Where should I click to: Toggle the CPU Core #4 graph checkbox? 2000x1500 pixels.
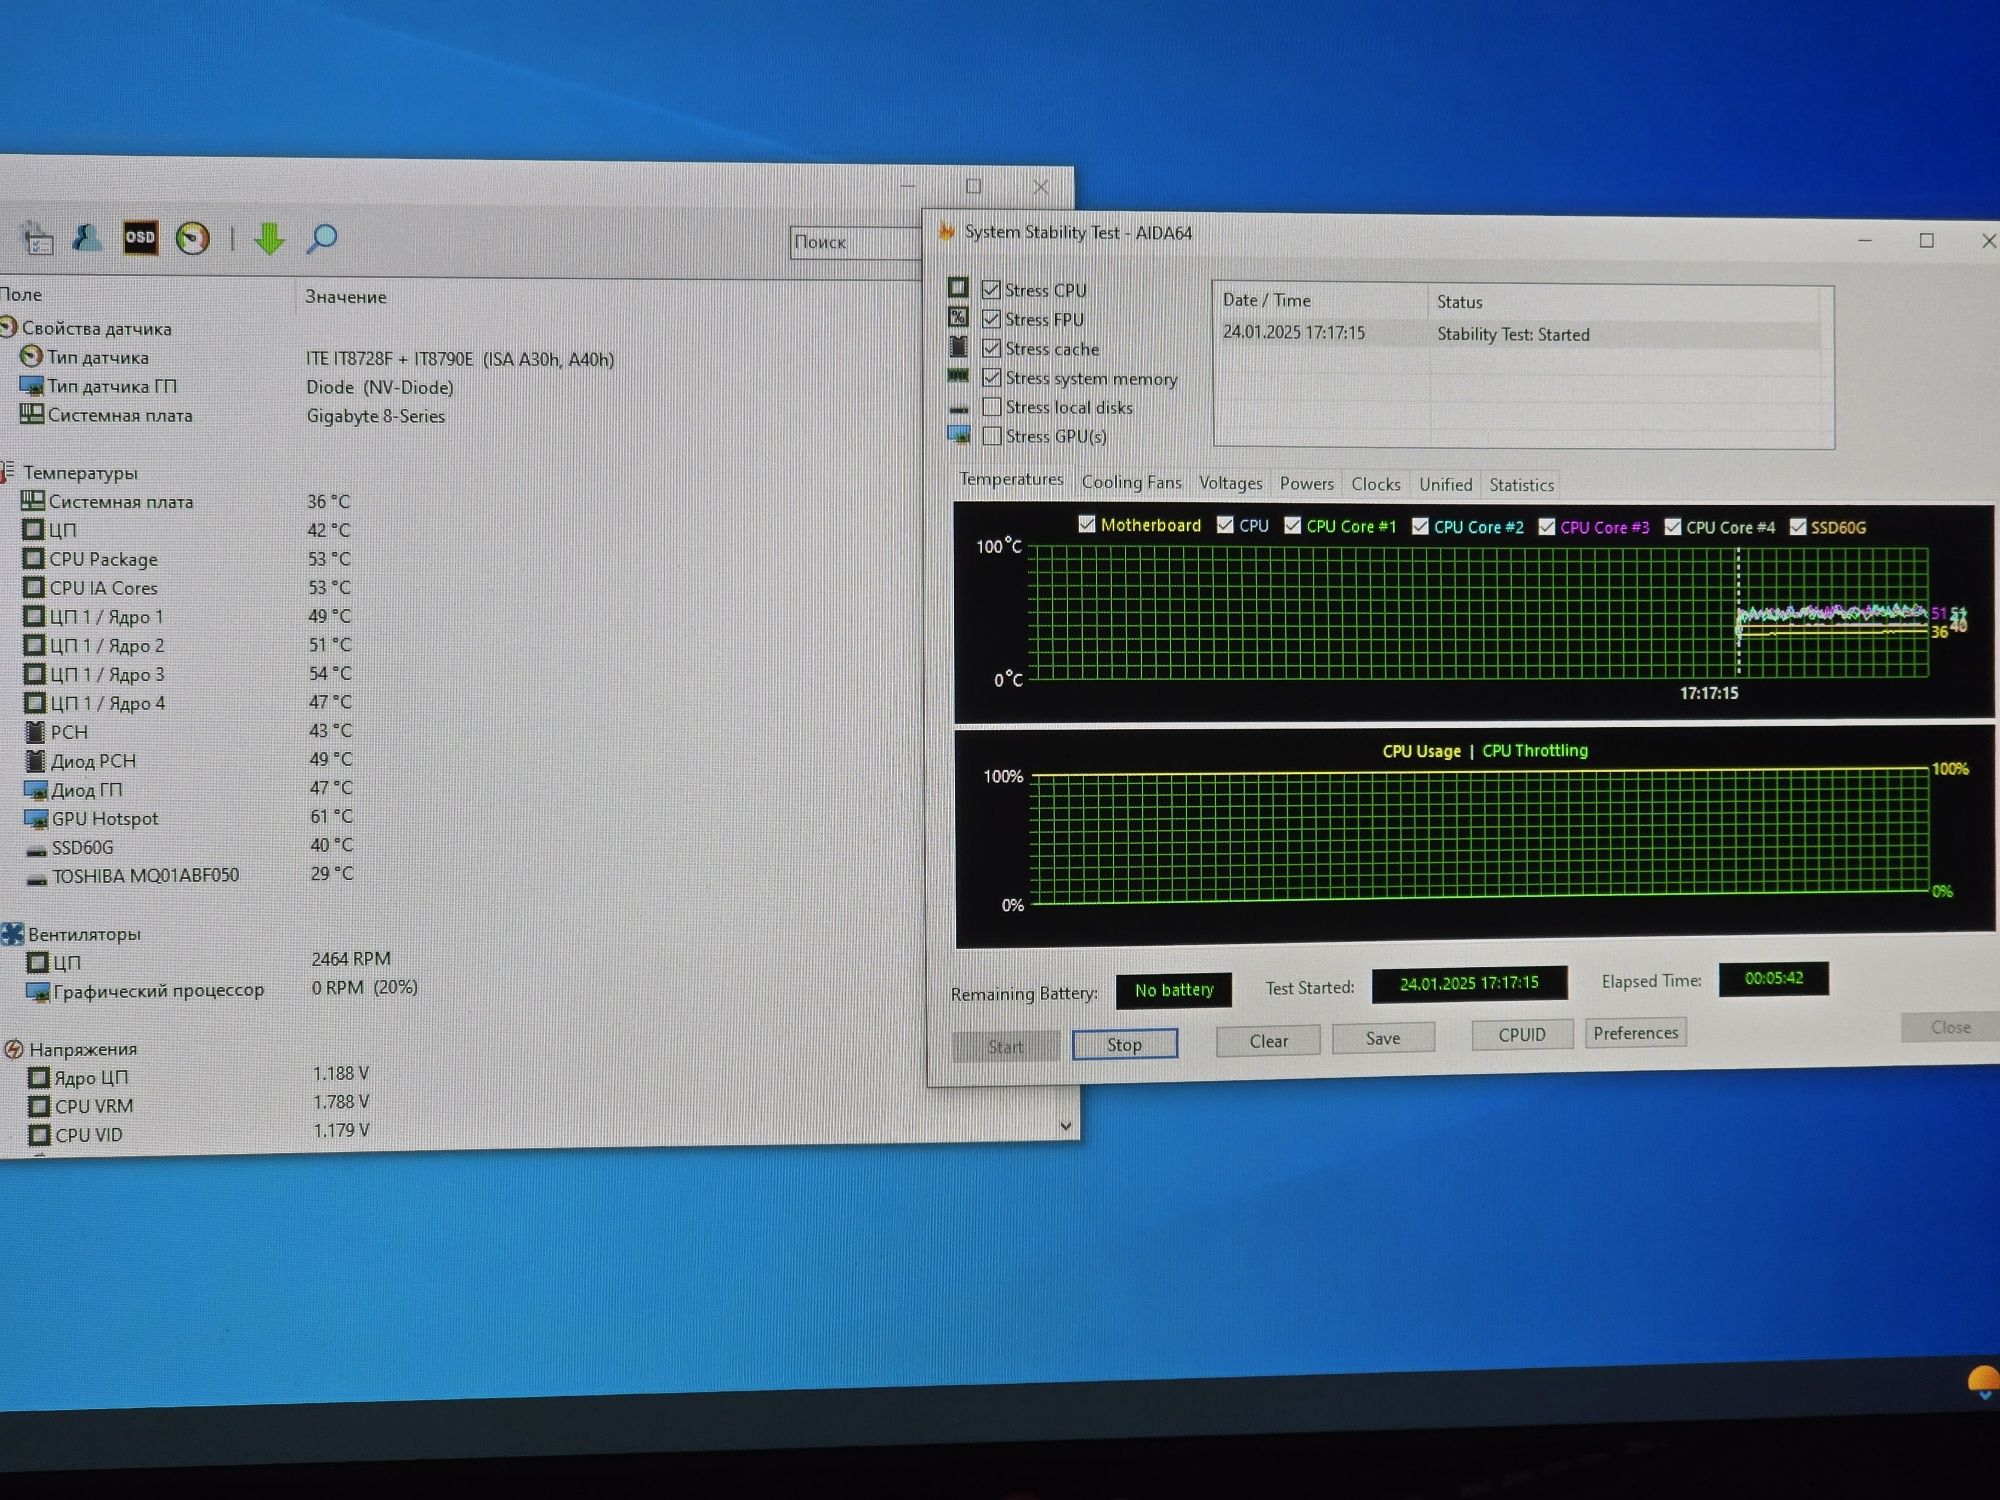1672,526
